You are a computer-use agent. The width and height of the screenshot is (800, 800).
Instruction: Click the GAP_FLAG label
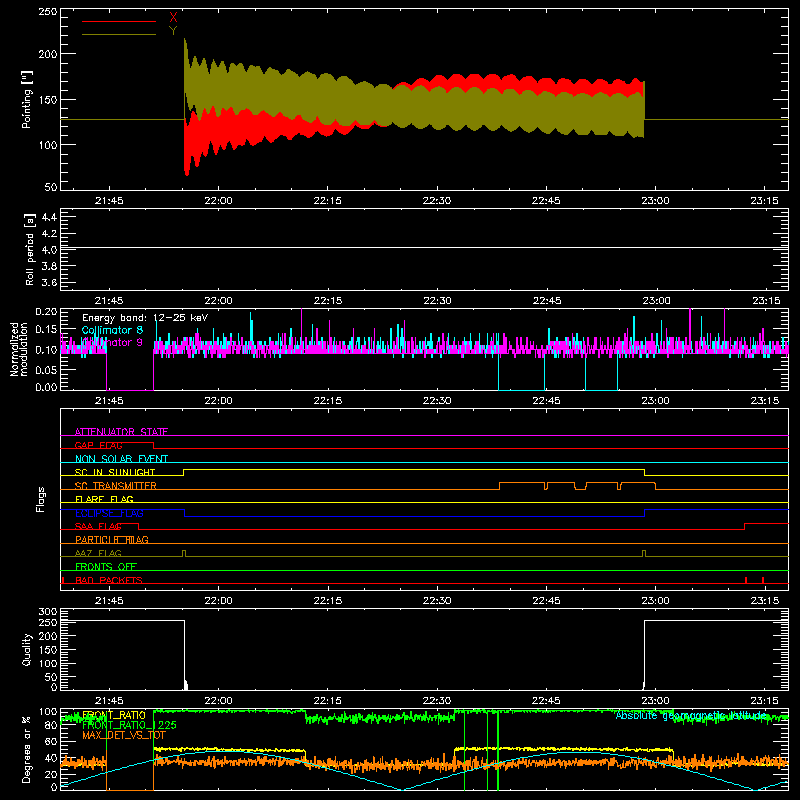tap(98, 445)
